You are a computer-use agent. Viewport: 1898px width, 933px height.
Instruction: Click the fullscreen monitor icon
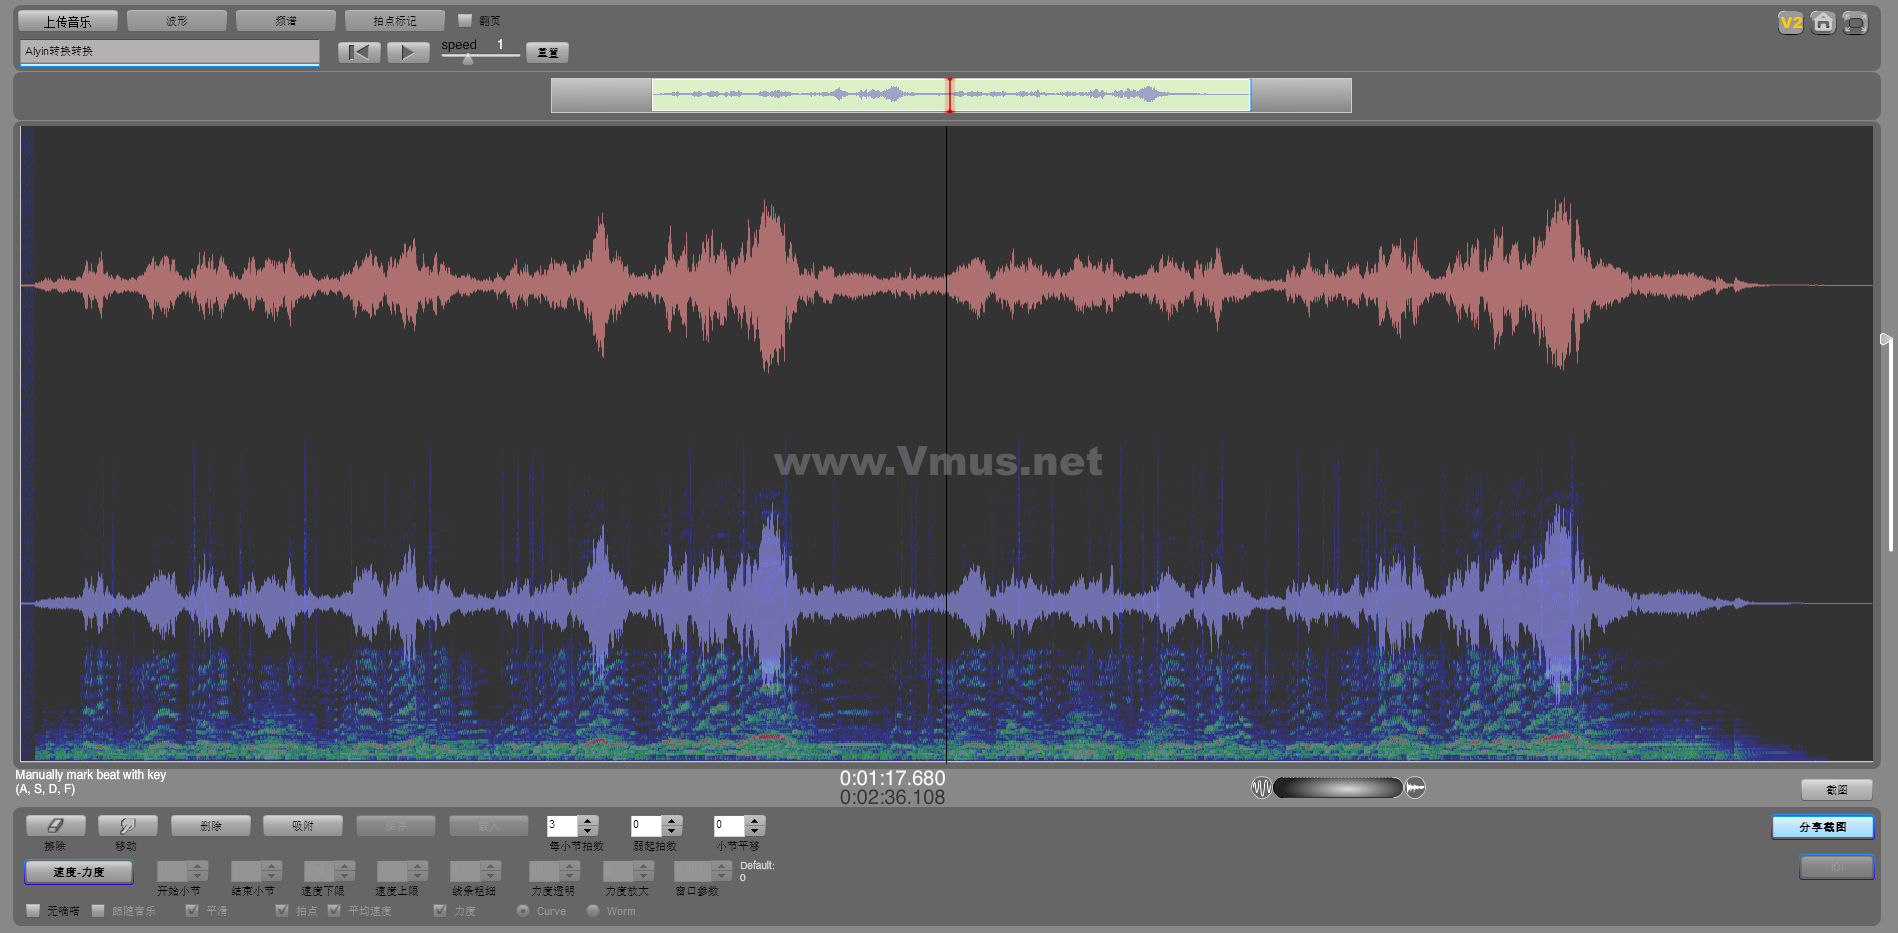pyautogui.click(x=1855, y=22)
